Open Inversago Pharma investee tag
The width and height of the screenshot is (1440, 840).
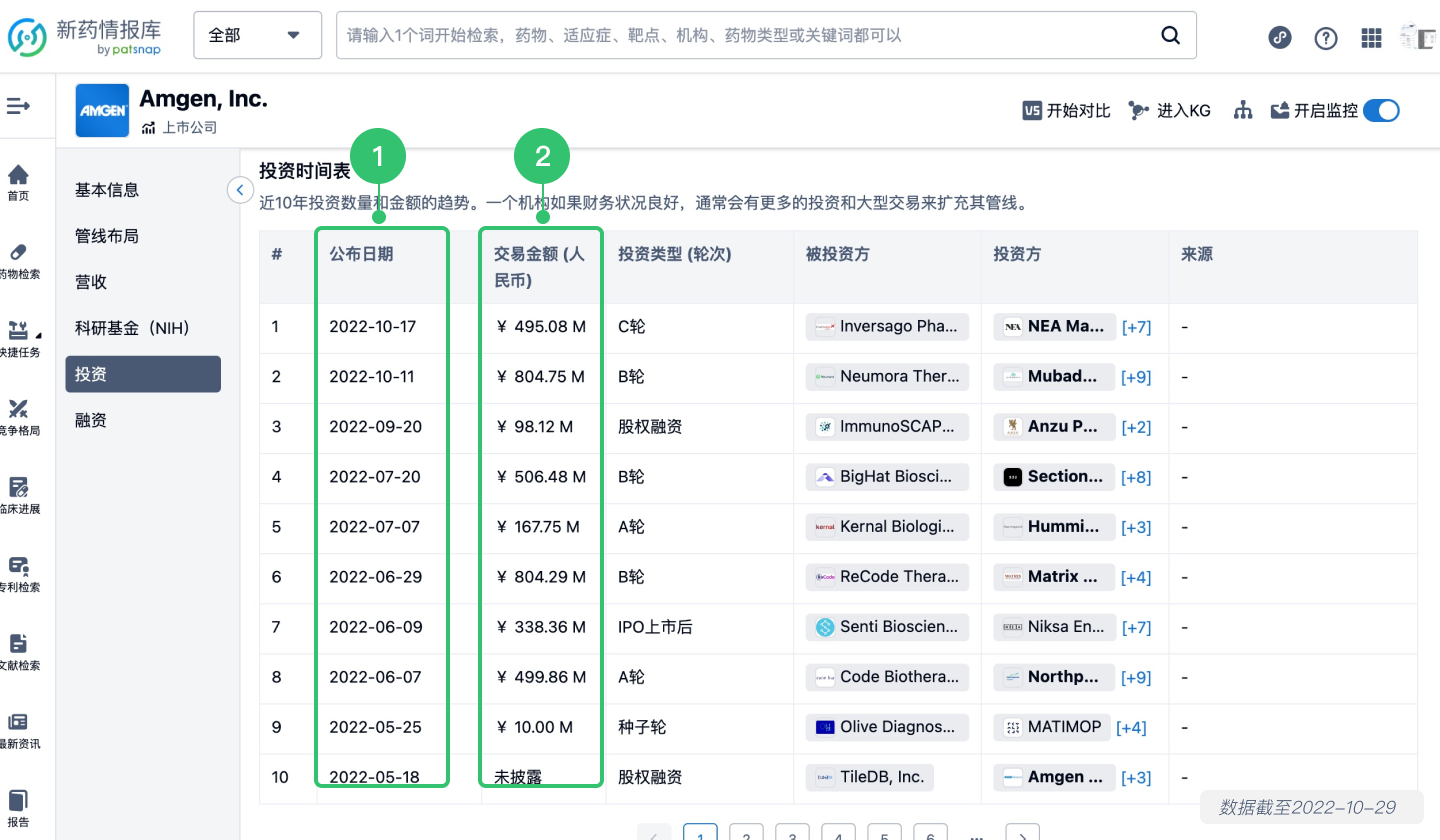click(x=888, y=327)
